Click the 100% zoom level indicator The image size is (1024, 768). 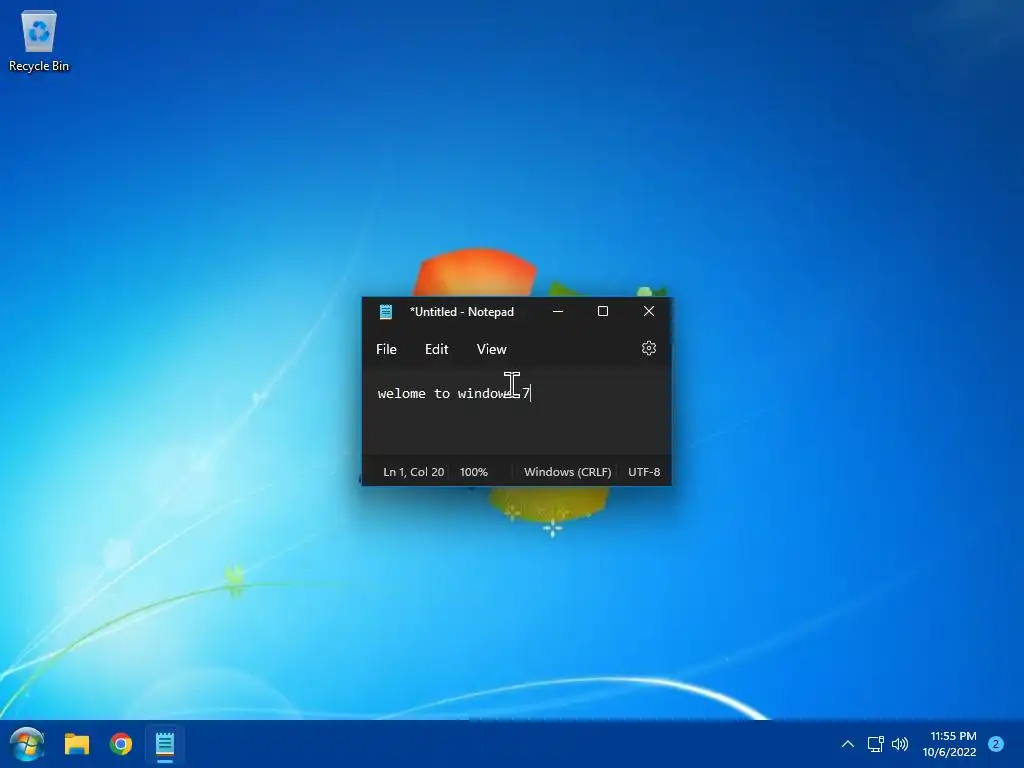[x=473, y=472]
